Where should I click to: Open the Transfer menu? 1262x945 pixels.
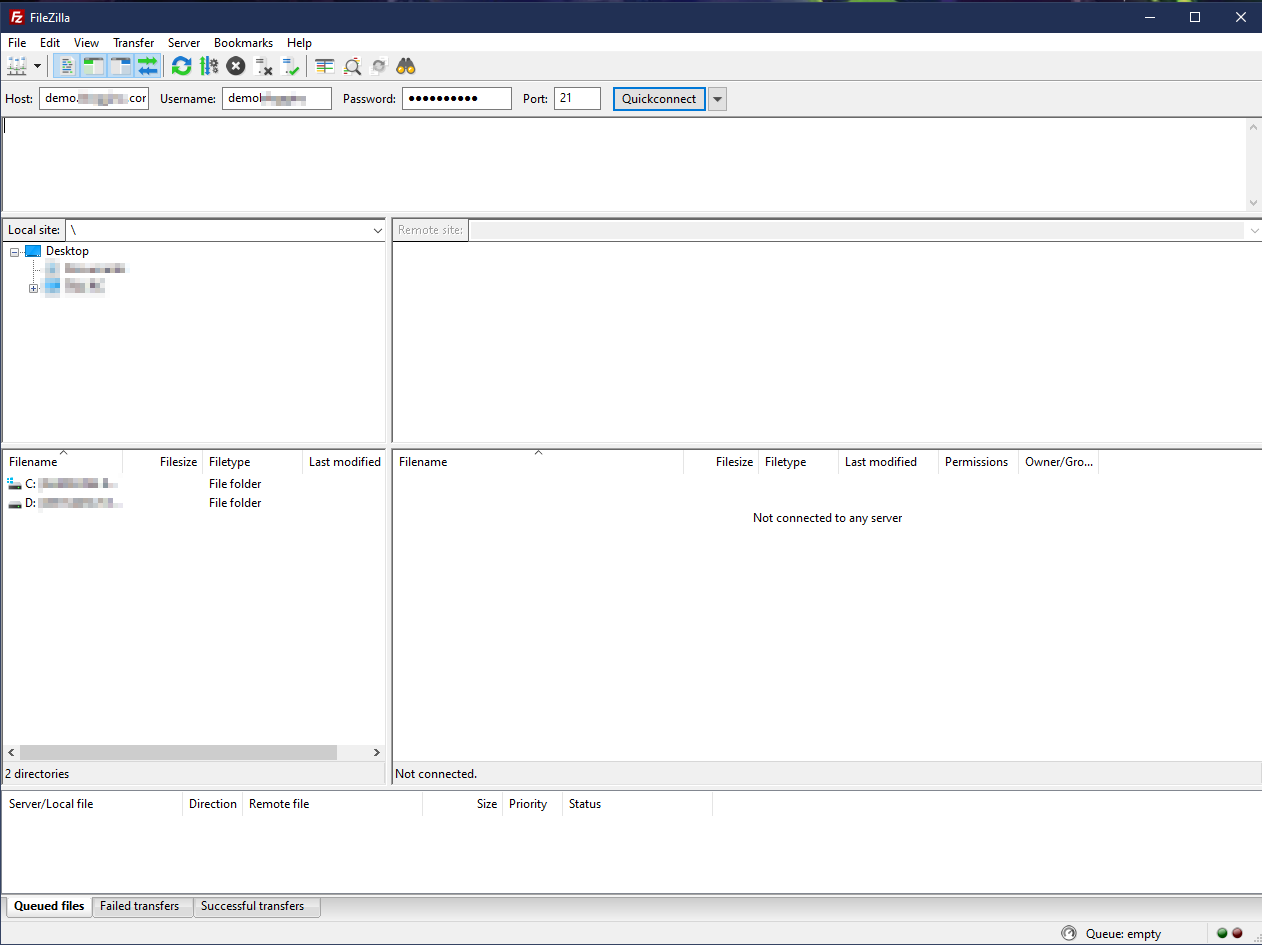134,43
